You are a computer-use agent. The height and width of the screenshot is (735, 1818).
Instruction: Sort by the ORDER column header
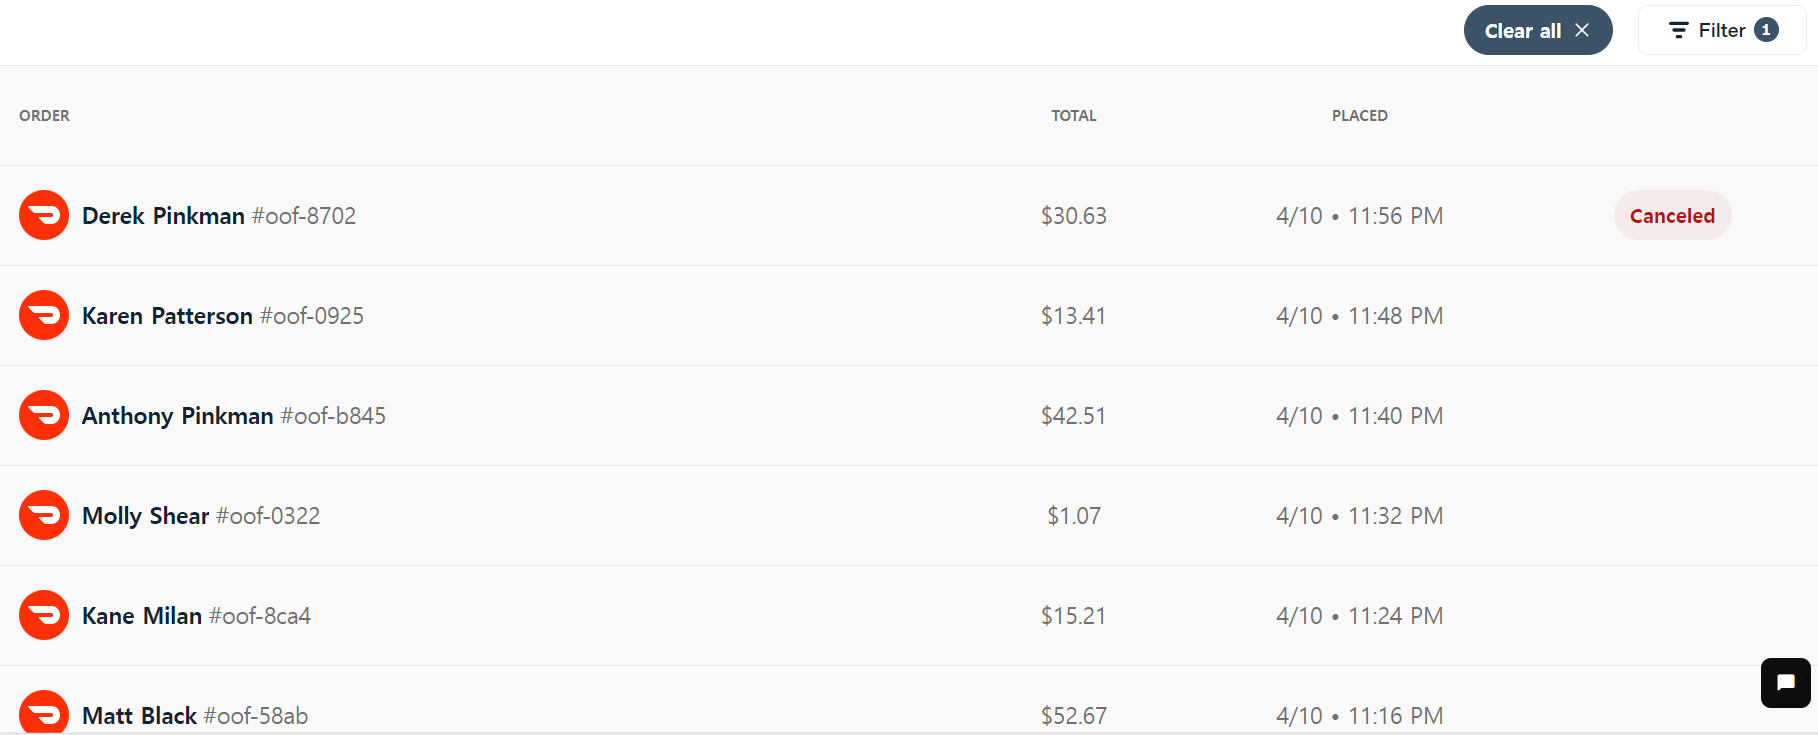pyautogui.click(x=44, y=116)
